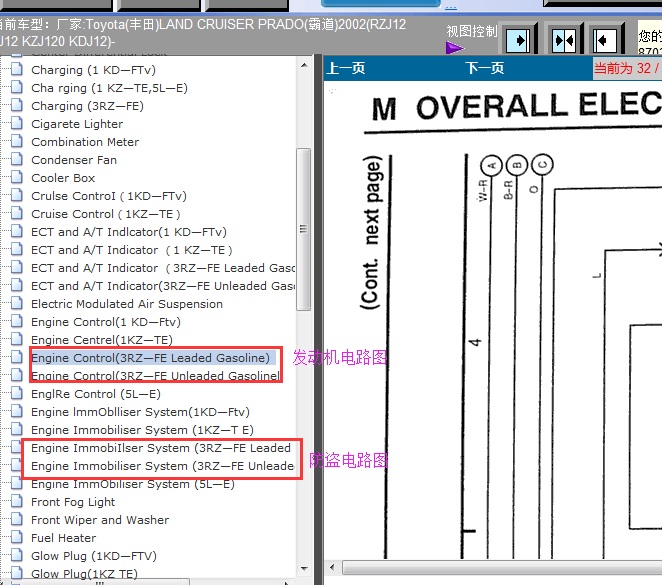Select Glow Plug (1KD—FTV) entry

click(x=94, y=556)
